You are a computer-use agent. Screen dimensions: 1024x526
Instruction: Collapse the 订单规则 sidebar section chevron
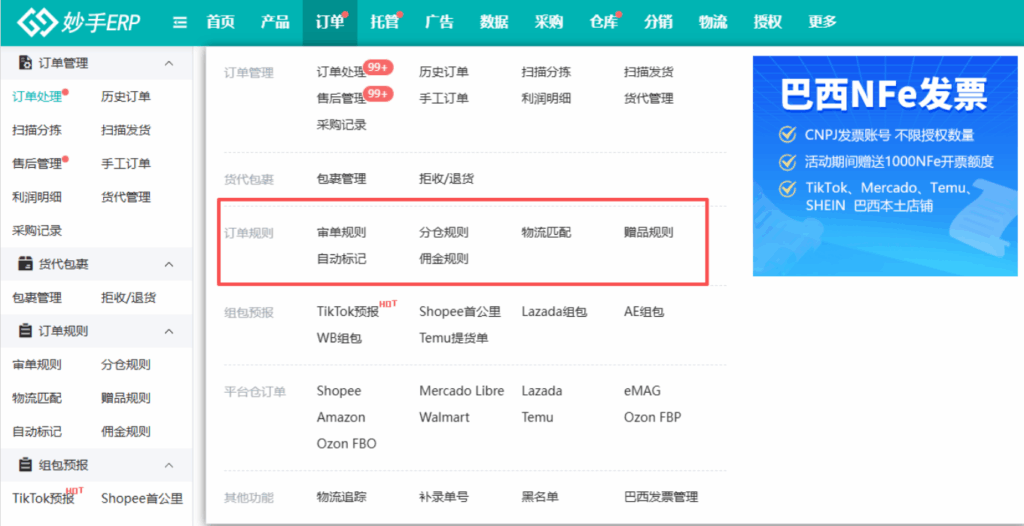pyautogui.click(x=168, y=331)
